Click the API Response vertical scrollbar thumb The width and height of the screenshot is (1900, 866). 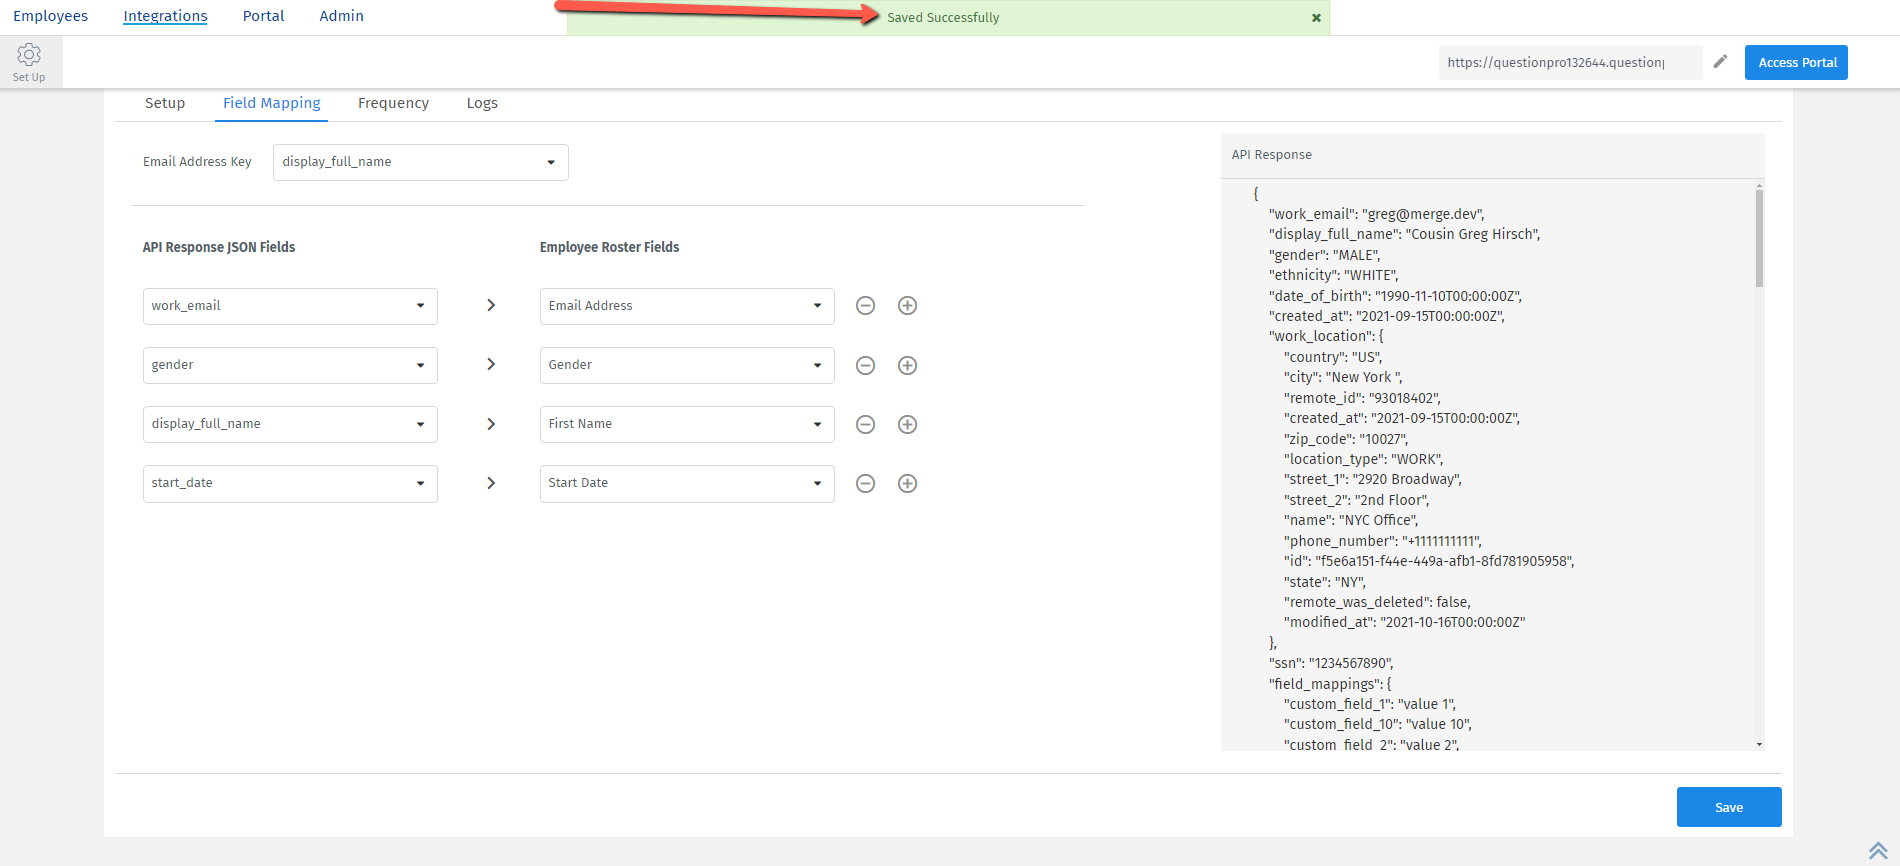click(x=1759, y=238)
